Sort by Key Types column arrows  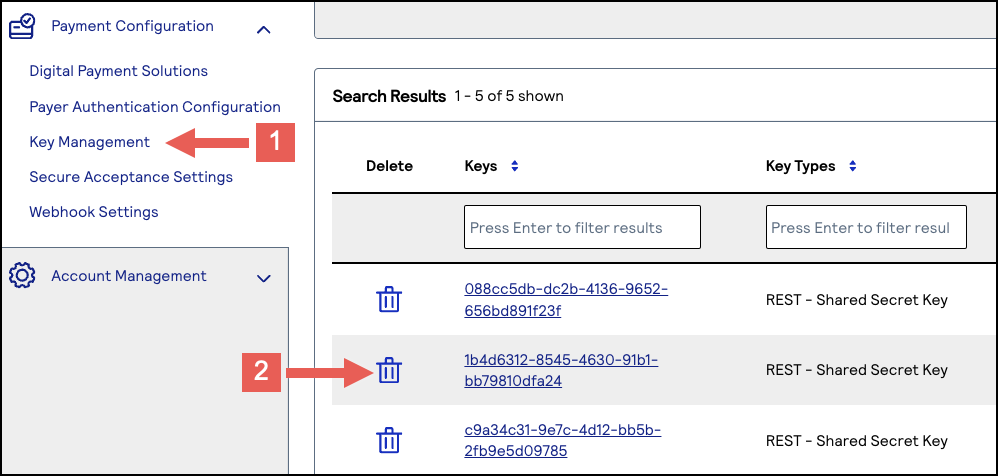tap(853, 167)
